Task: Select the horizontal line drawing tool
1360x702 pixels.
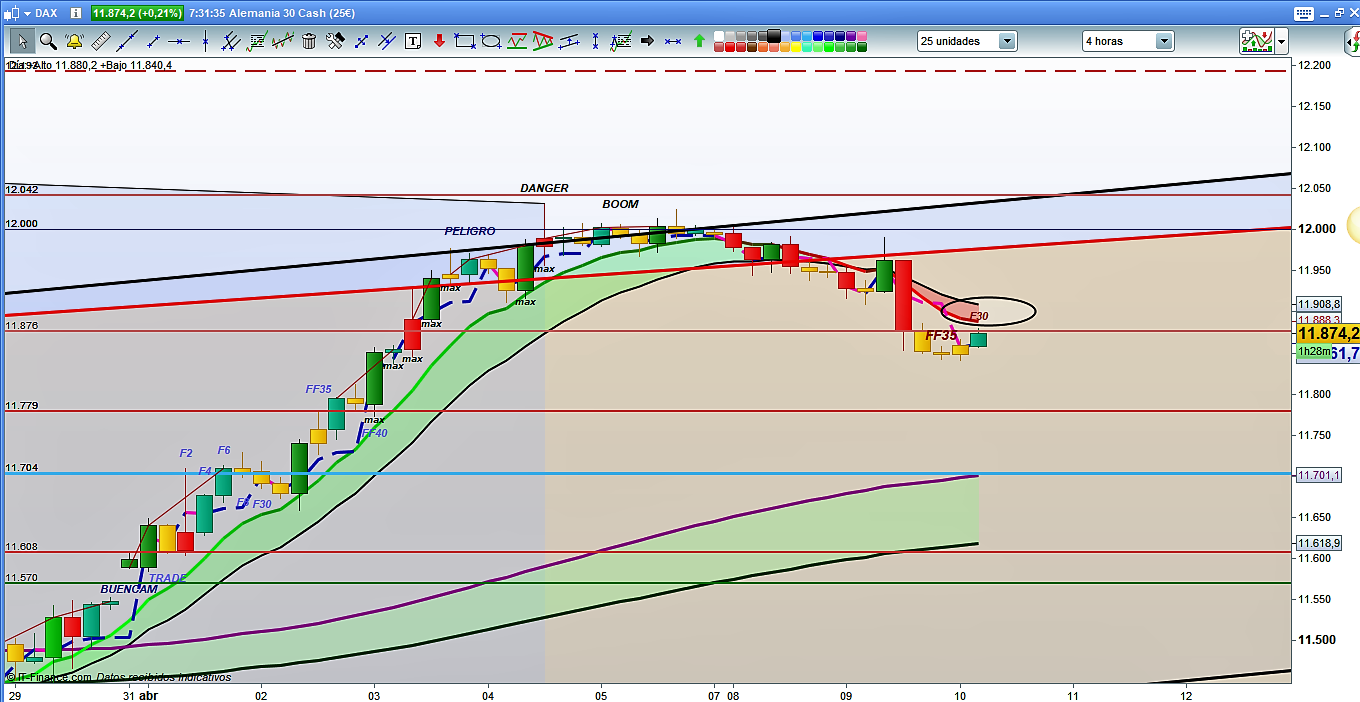Action: [x=178, y=41]
